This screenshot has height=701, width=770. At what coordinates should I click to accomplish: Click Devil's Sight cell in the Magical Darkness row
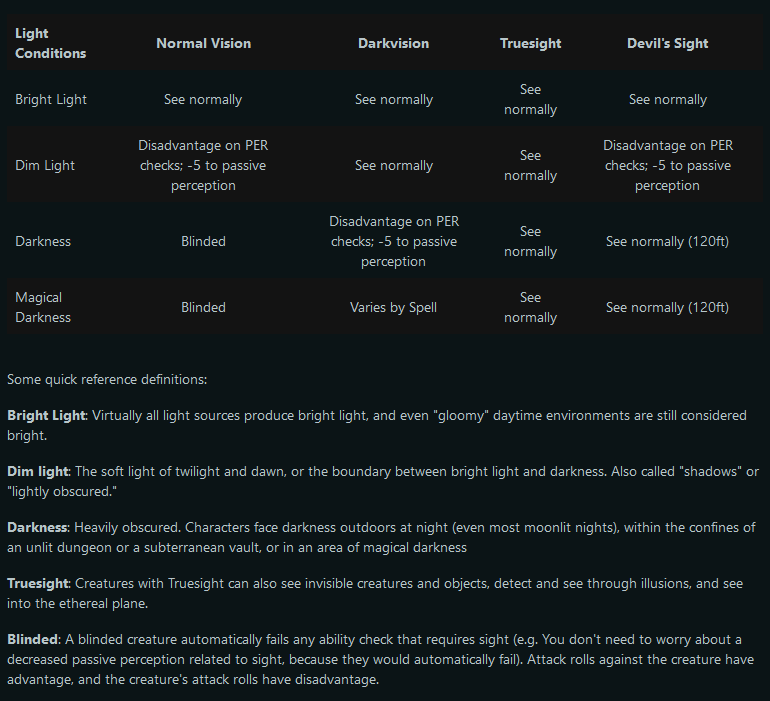tap(667, 307)
